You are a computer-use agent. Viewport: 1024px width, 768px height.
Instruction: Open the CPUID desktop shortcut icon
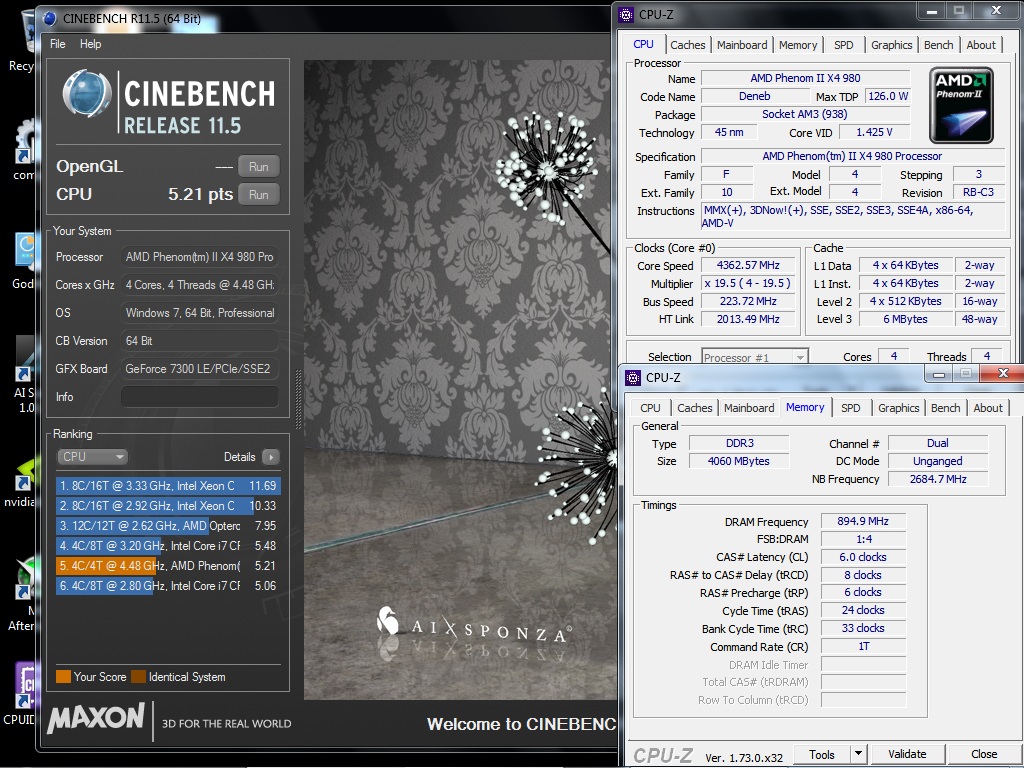[24, 686]
